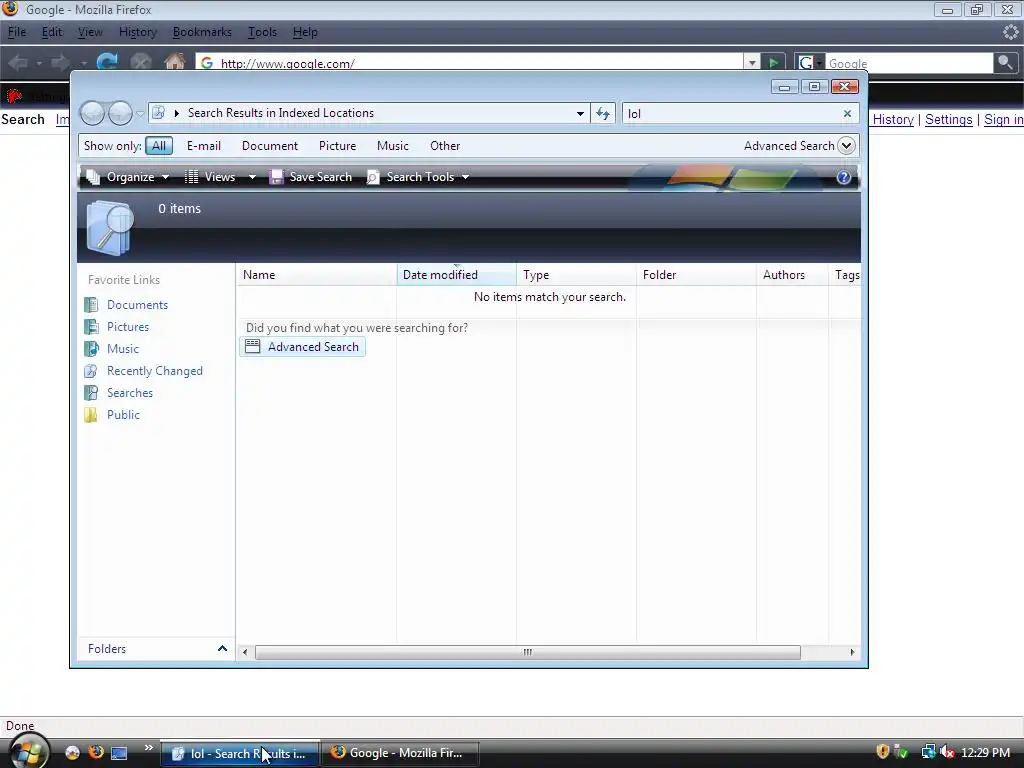The image size is (1024, 768).
Task: Click the muted volume tray icon
Action: [x=947, y=753]
